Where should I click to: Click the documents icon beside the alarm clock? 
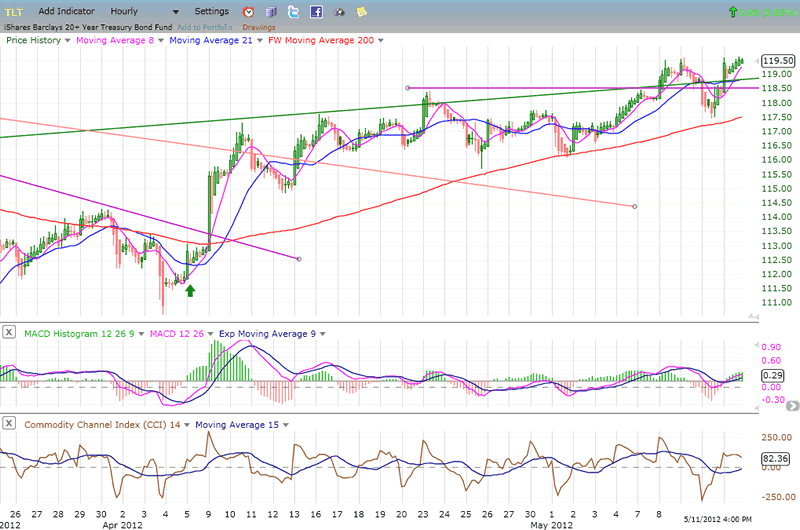coord(271,11)
